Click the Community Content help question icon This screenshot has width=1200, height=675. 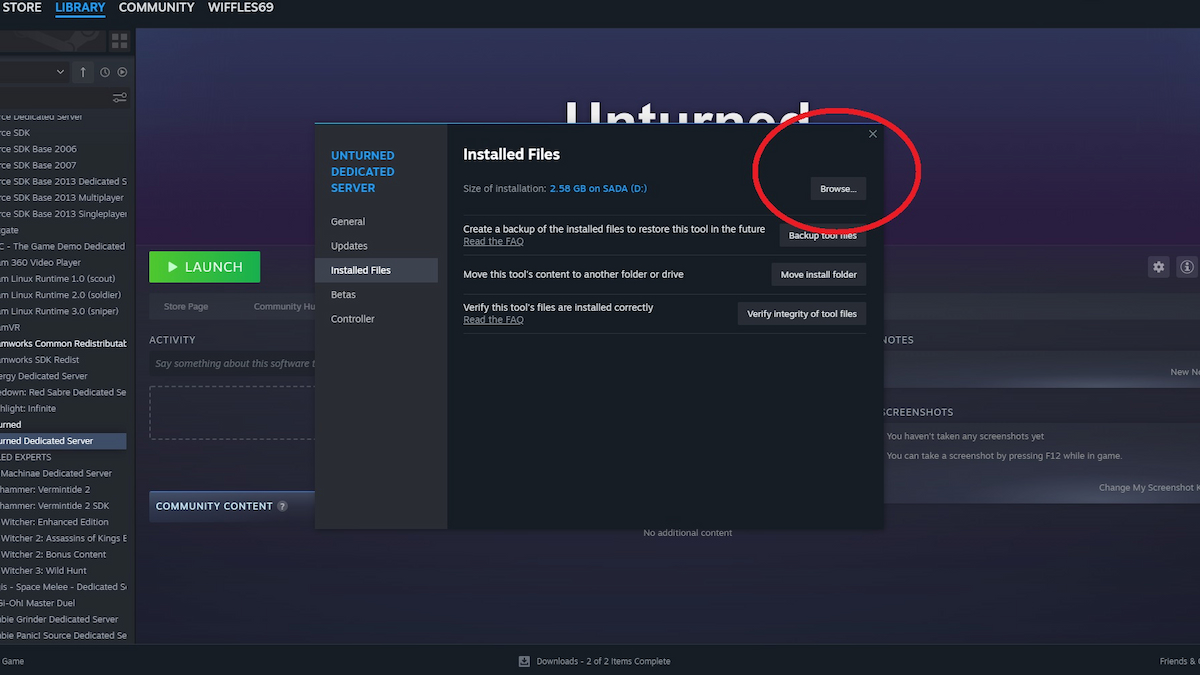coord(282,506)
